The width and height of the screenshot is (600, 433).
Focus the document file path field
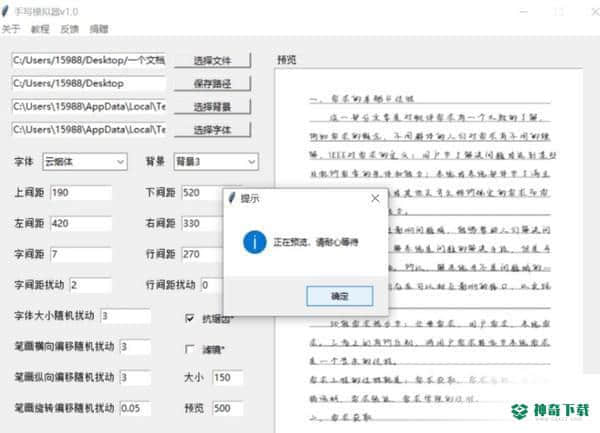pos(88,60)
